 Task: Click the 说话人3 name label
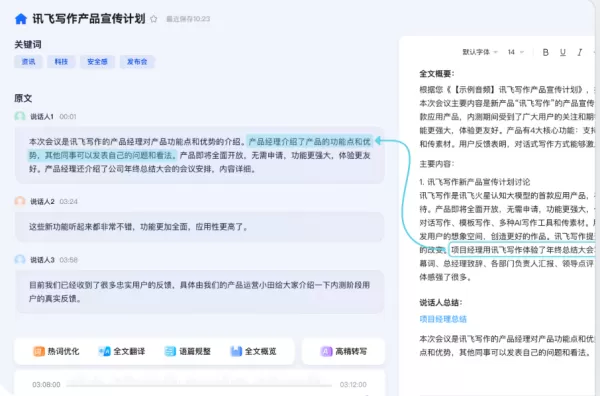pyautogui.click(x=42, y=260)
